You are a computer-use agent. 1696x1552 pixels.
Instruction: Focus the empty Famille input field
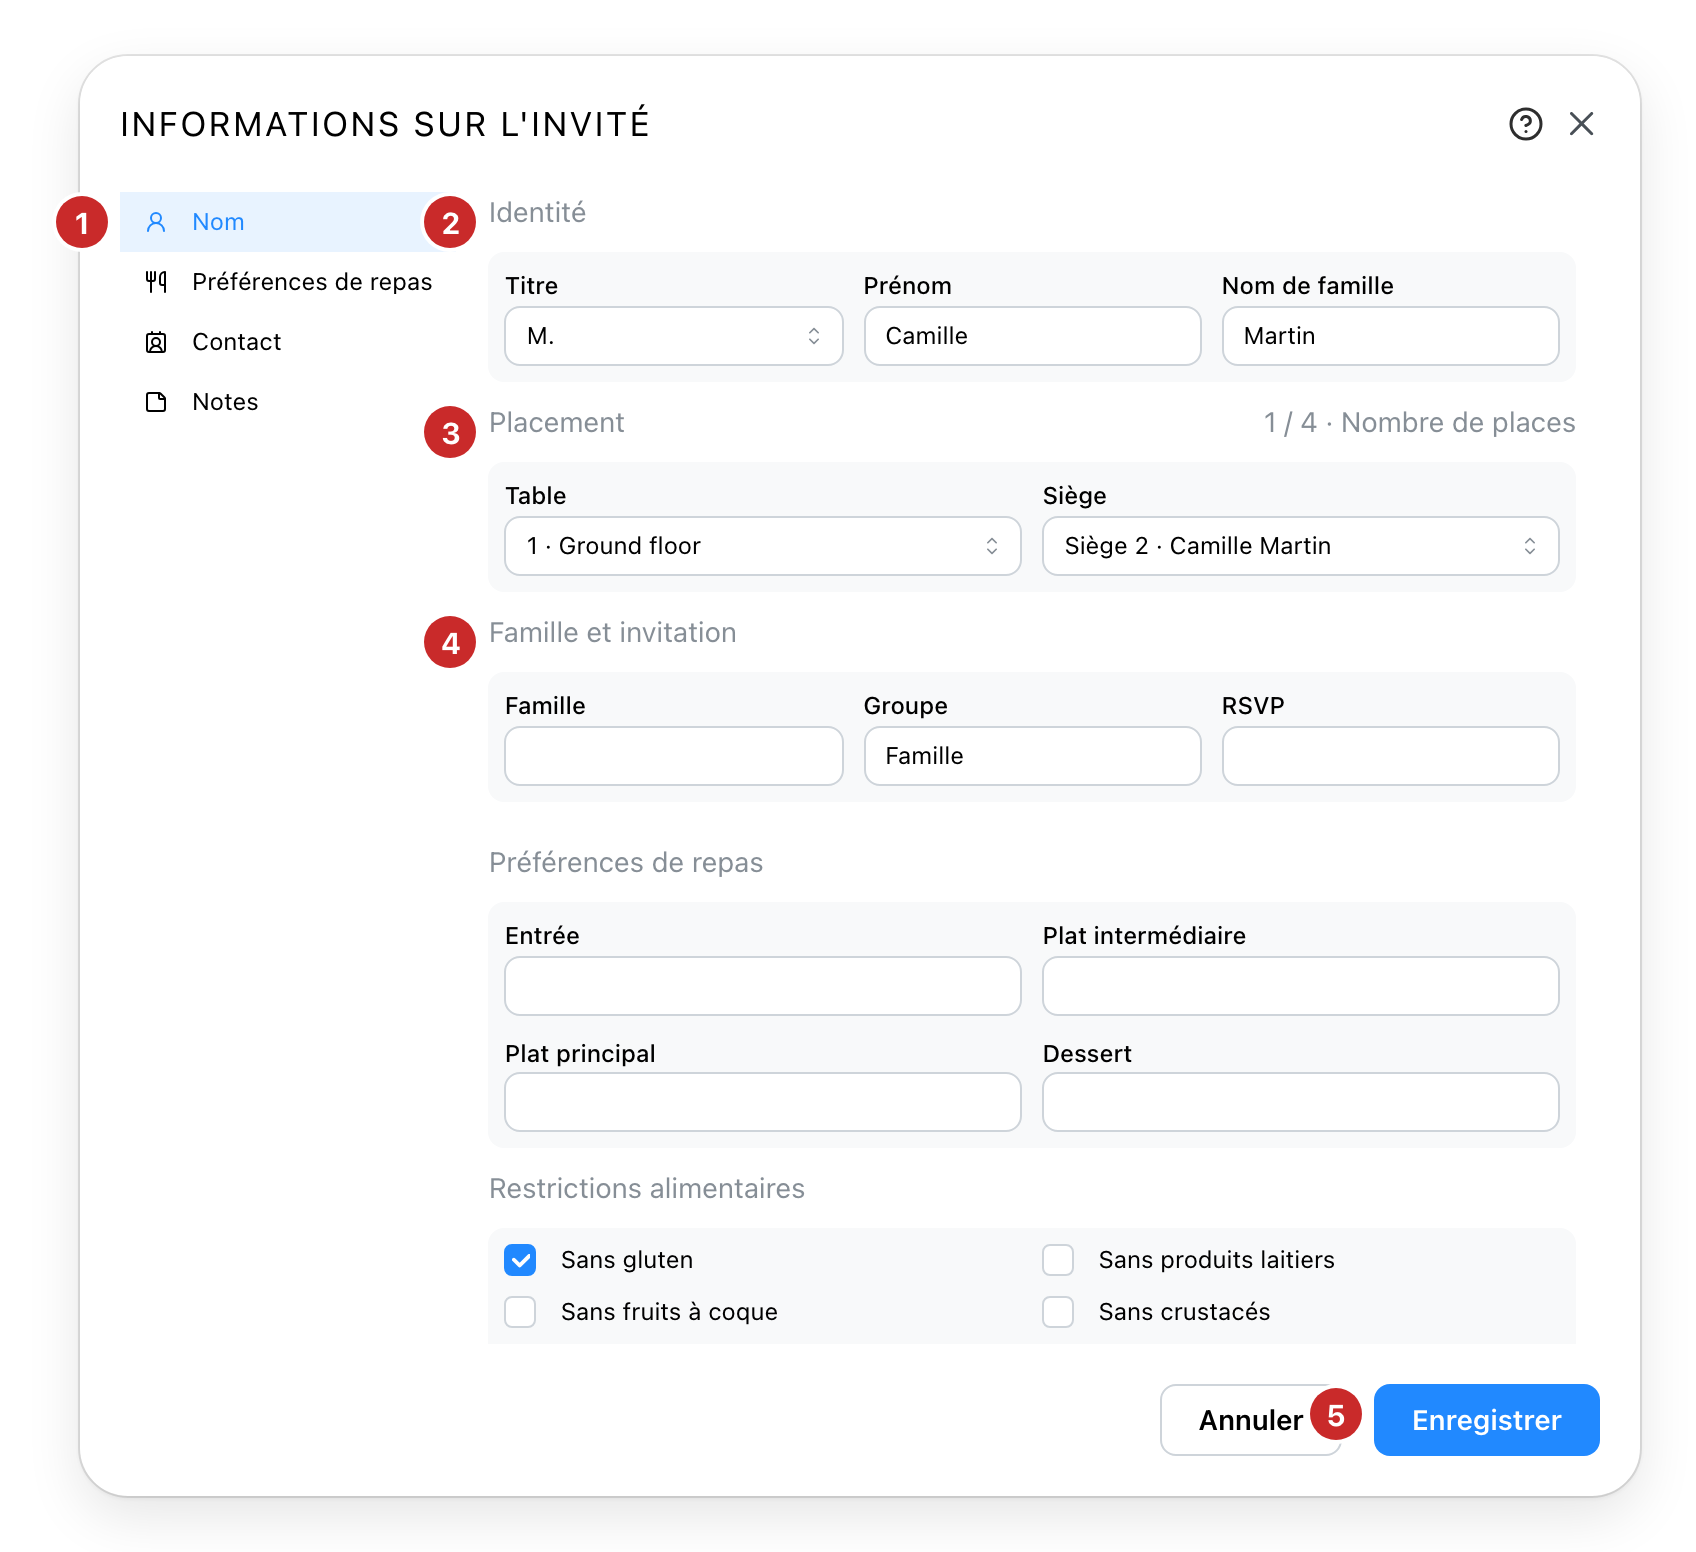[x=674, y=756]
